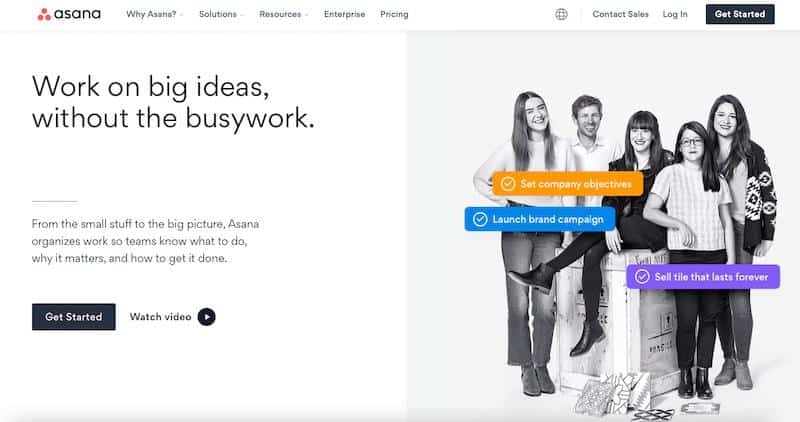Click the play icon beside Watch video

pyautogui.click(x=207, y=317)
